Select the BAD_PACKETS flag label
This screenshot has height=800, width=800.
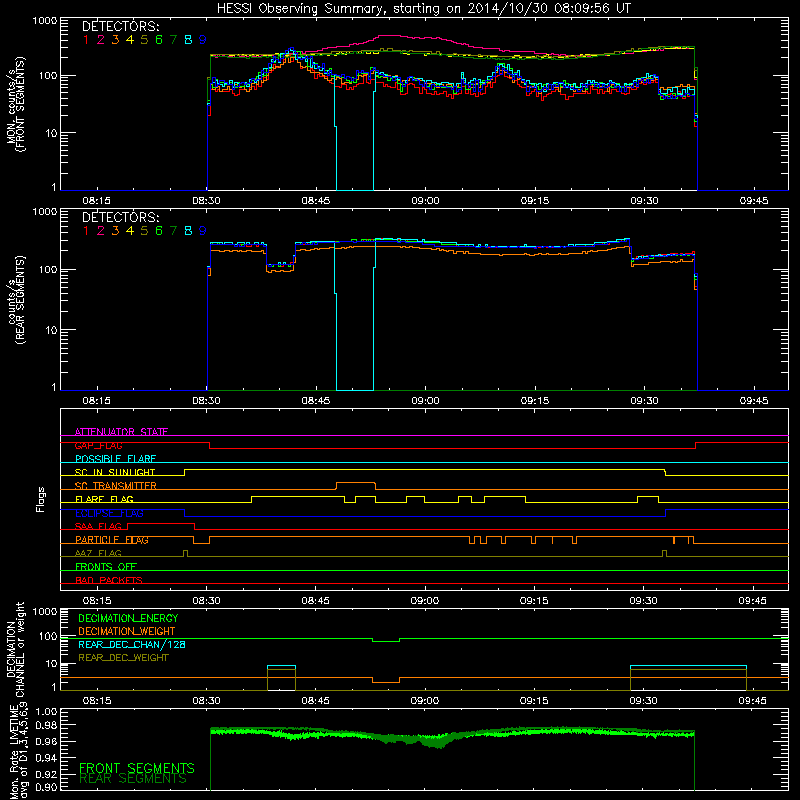[x=109, y=580]
